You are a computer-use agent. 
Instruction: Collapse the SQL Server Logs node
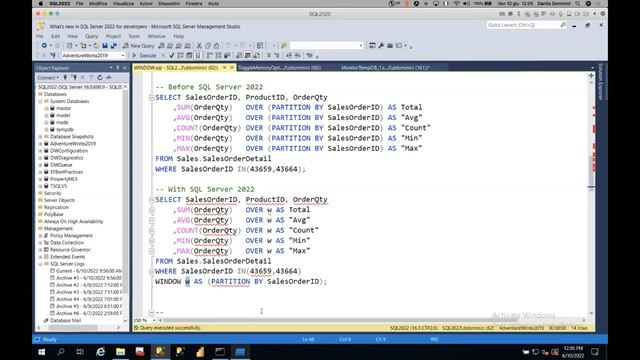tap(40, 264)
